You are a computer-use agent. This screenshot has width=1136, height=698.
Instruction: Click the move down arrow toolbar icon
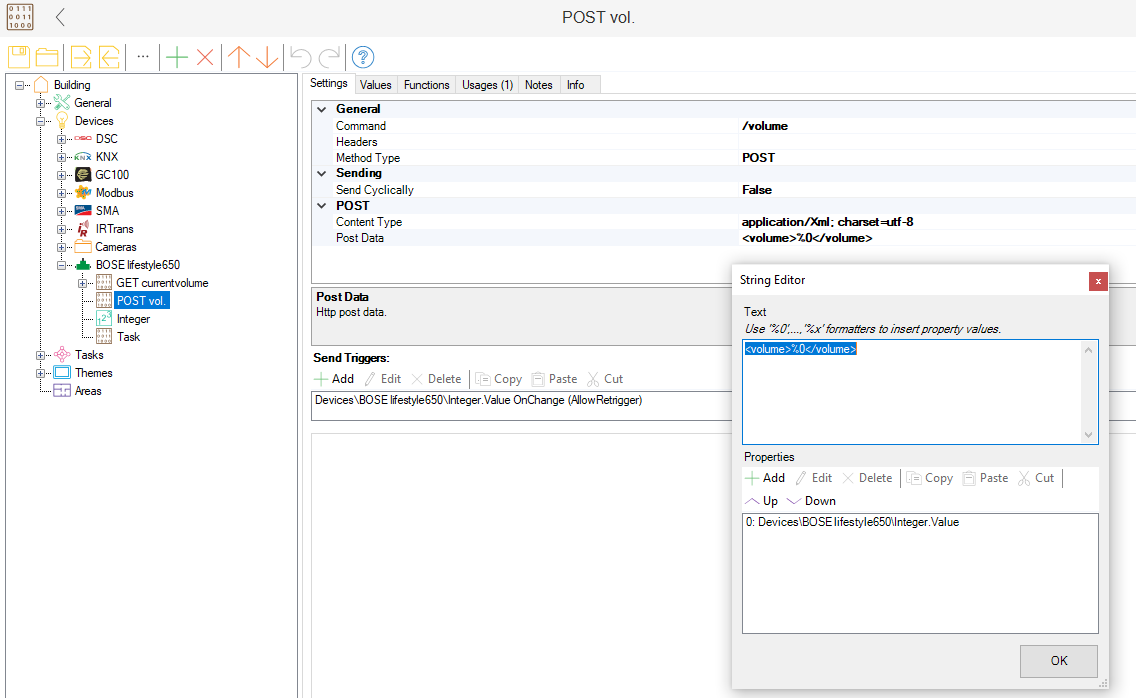[267, 57]
